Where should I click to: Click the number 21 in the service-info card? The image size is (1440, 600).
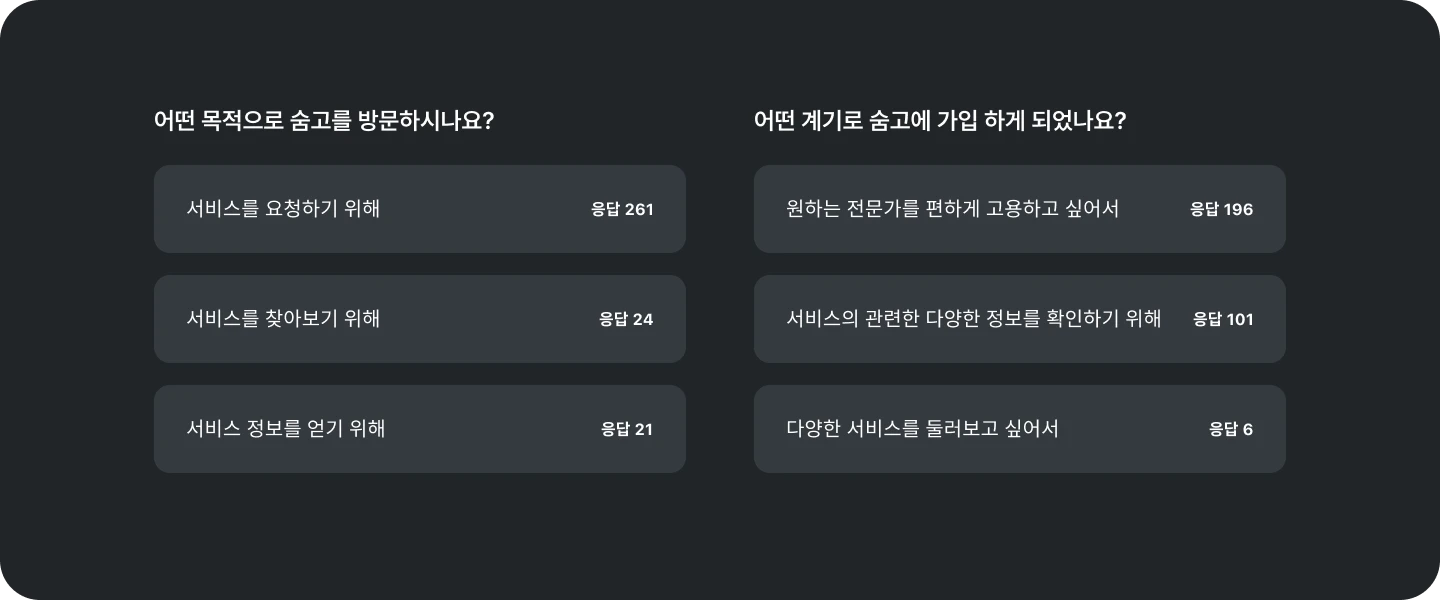643,429
